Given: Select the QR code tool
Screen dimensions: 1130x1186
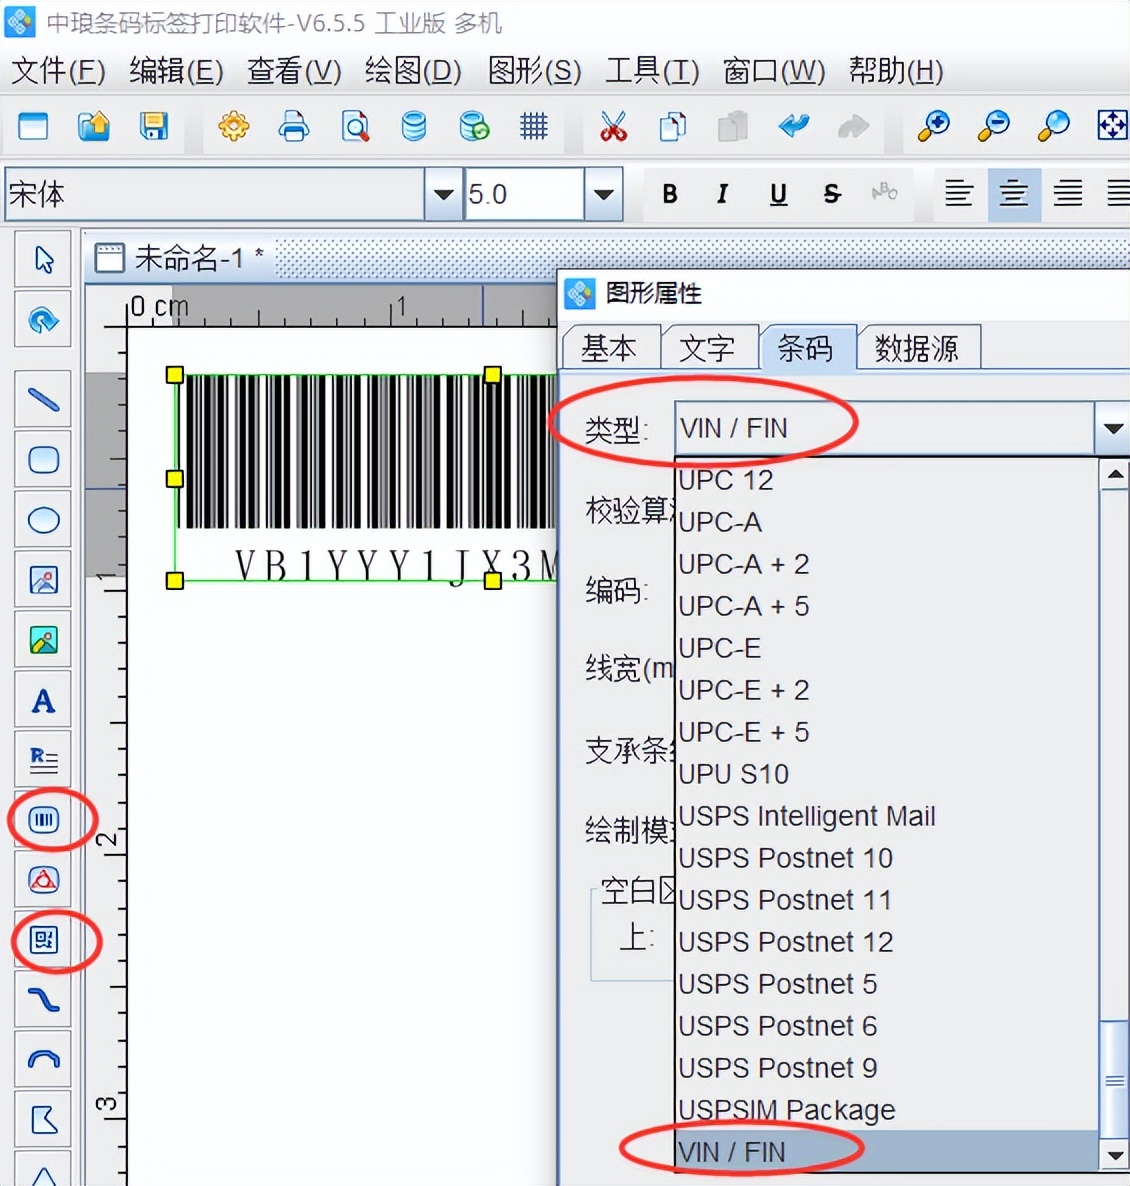Looking at the screenshot, I should [x=43, y=940].
